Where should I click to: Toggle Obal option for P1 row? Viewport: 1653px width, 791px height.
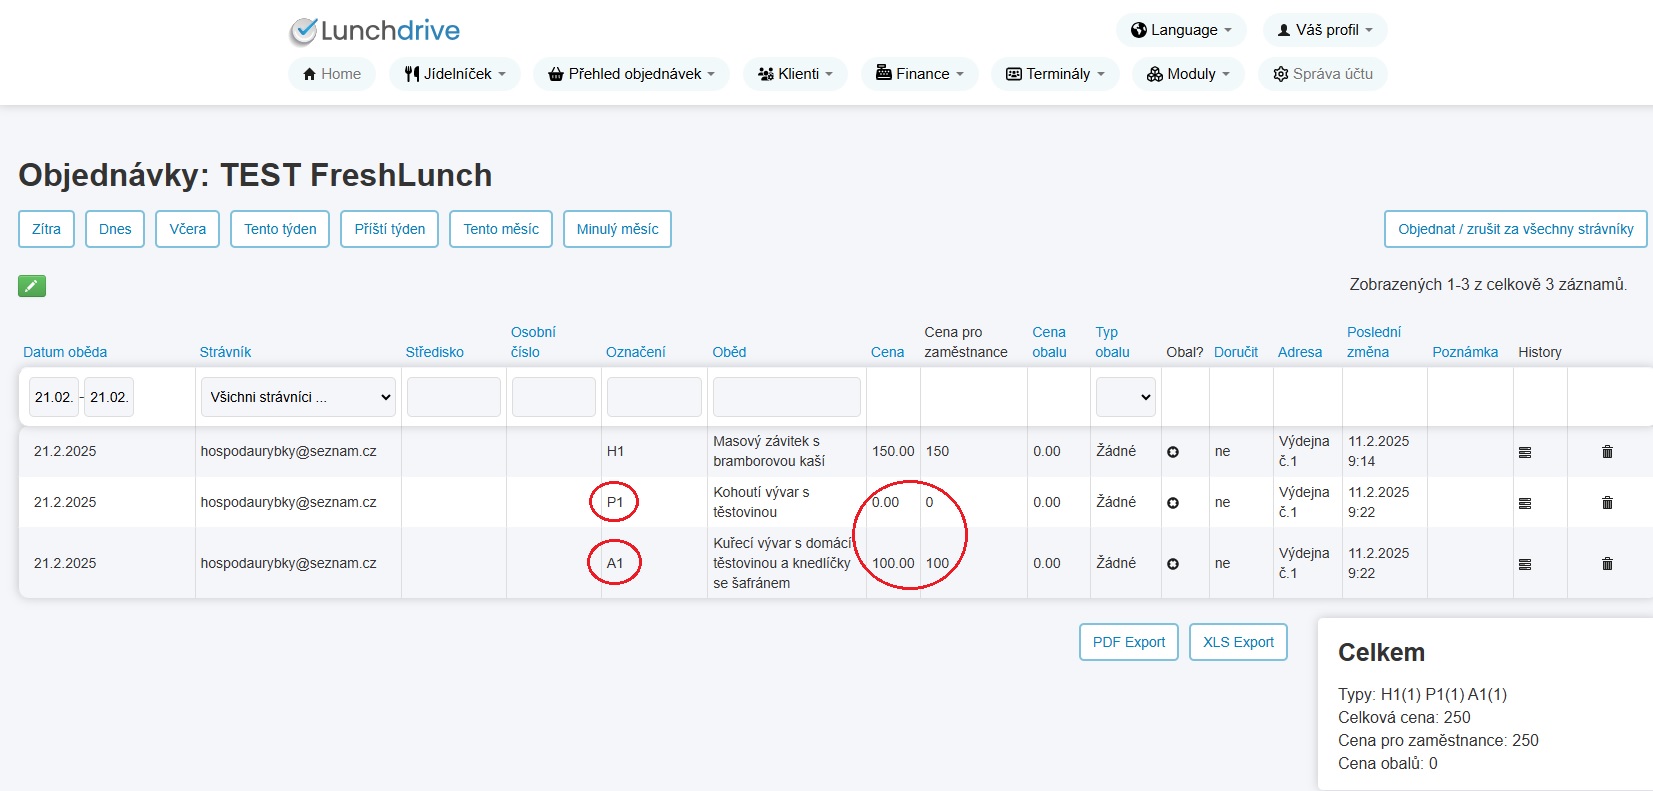pos(1173,503)
